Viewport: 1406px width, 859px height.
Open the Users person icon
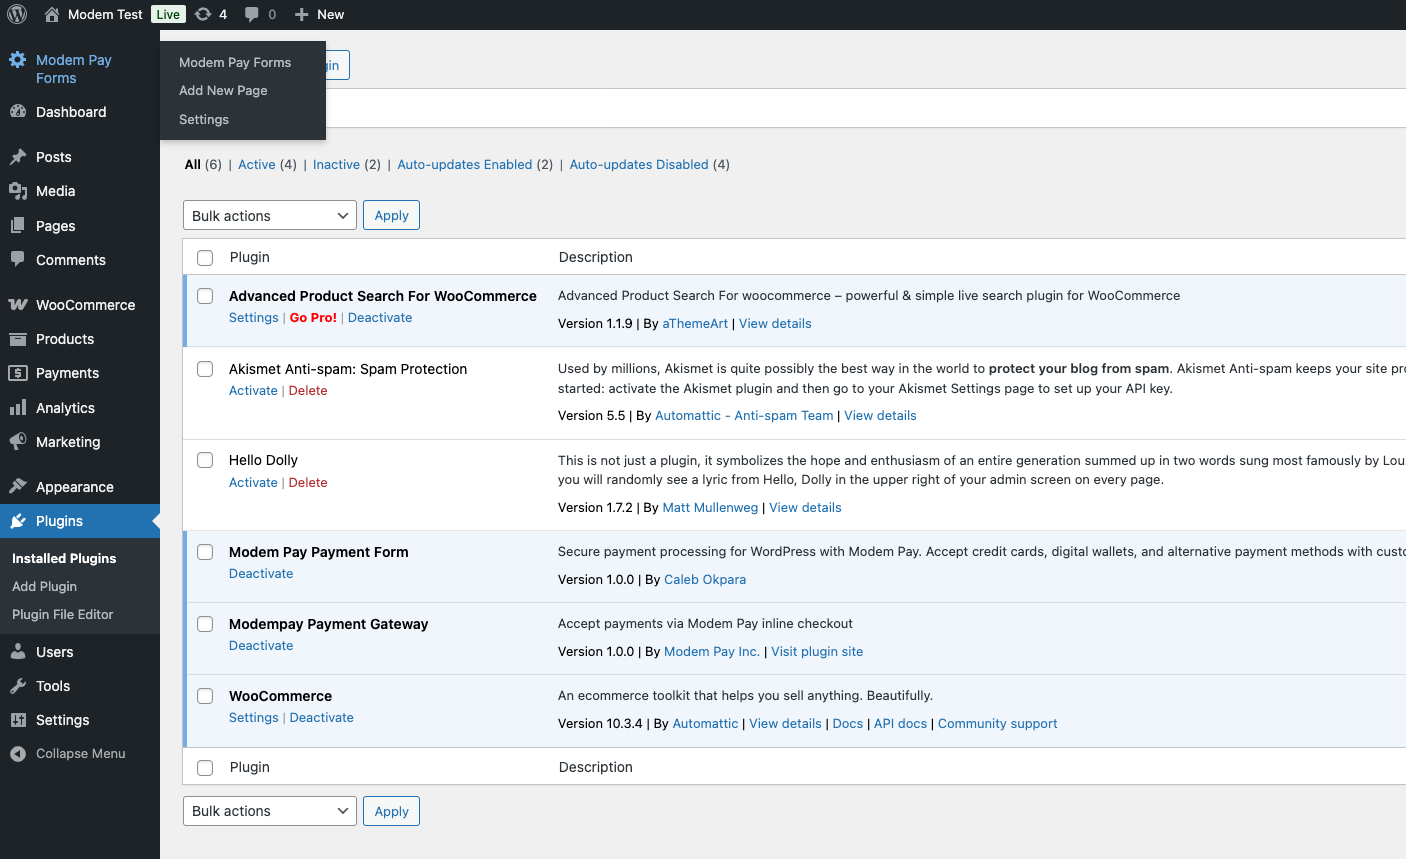pos(18,652)
